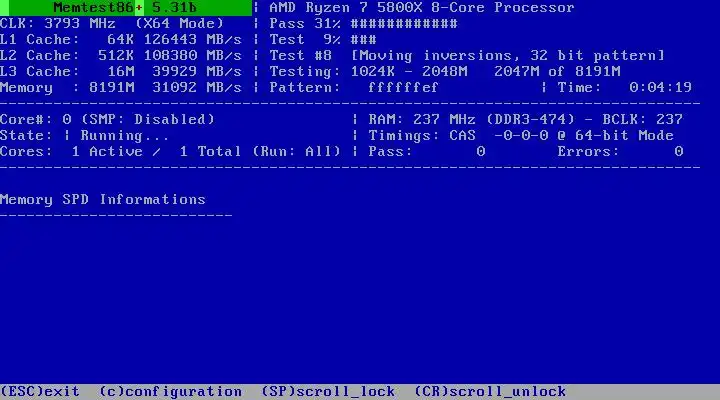Click the Timings: CAS -0-0-0 text
Screen dimensions: 720x400
458,136
